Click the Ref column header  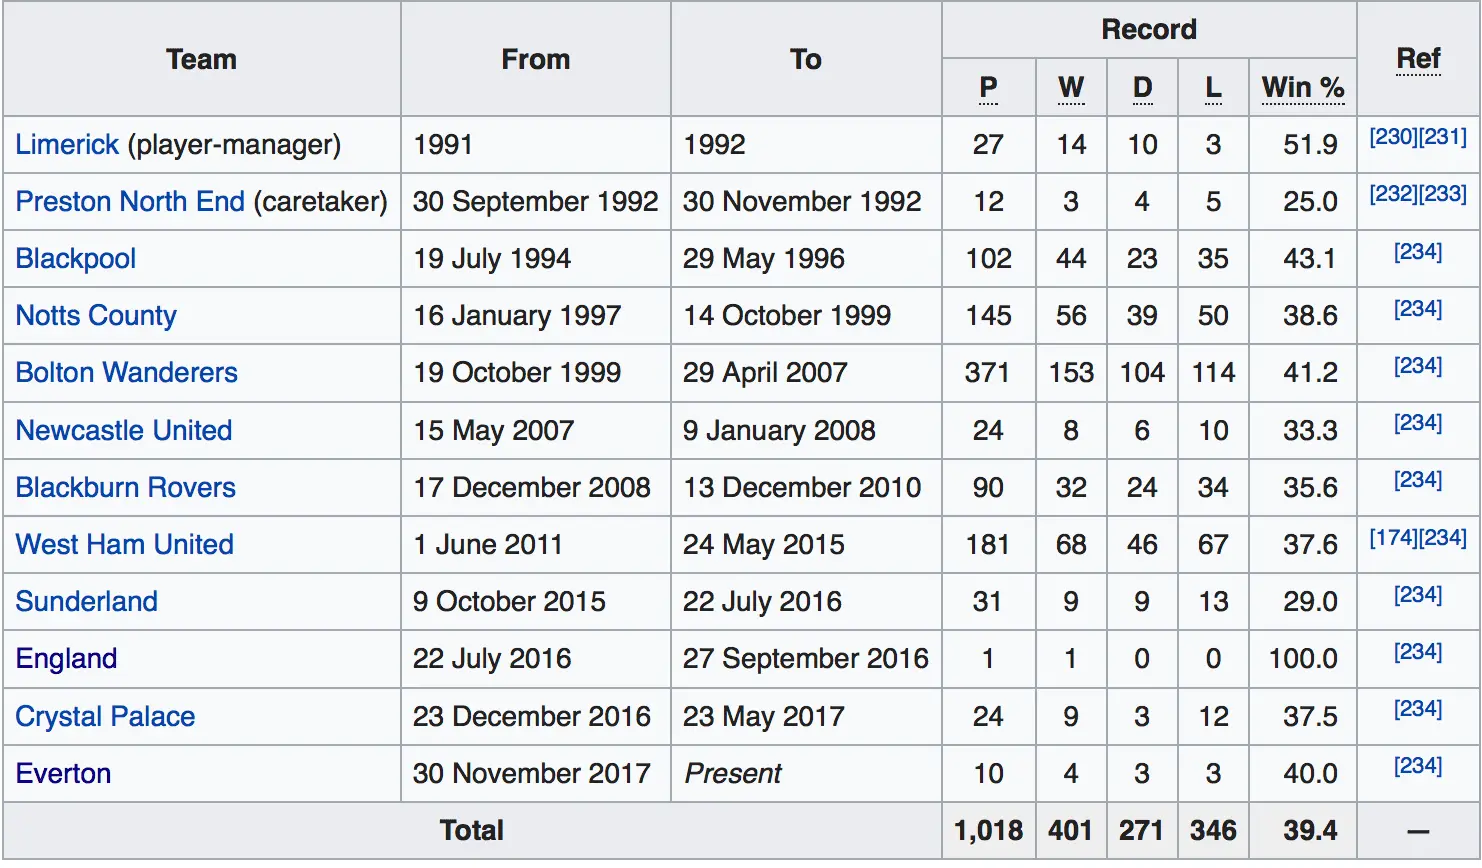(x=1418, y=59)
